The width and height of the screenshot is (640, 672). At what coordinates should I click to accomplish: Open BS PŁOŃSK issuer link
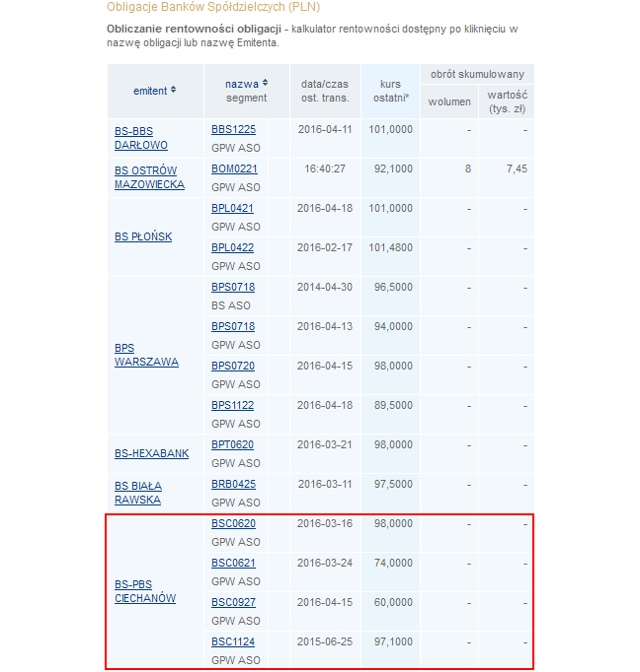tap(143, 237)
